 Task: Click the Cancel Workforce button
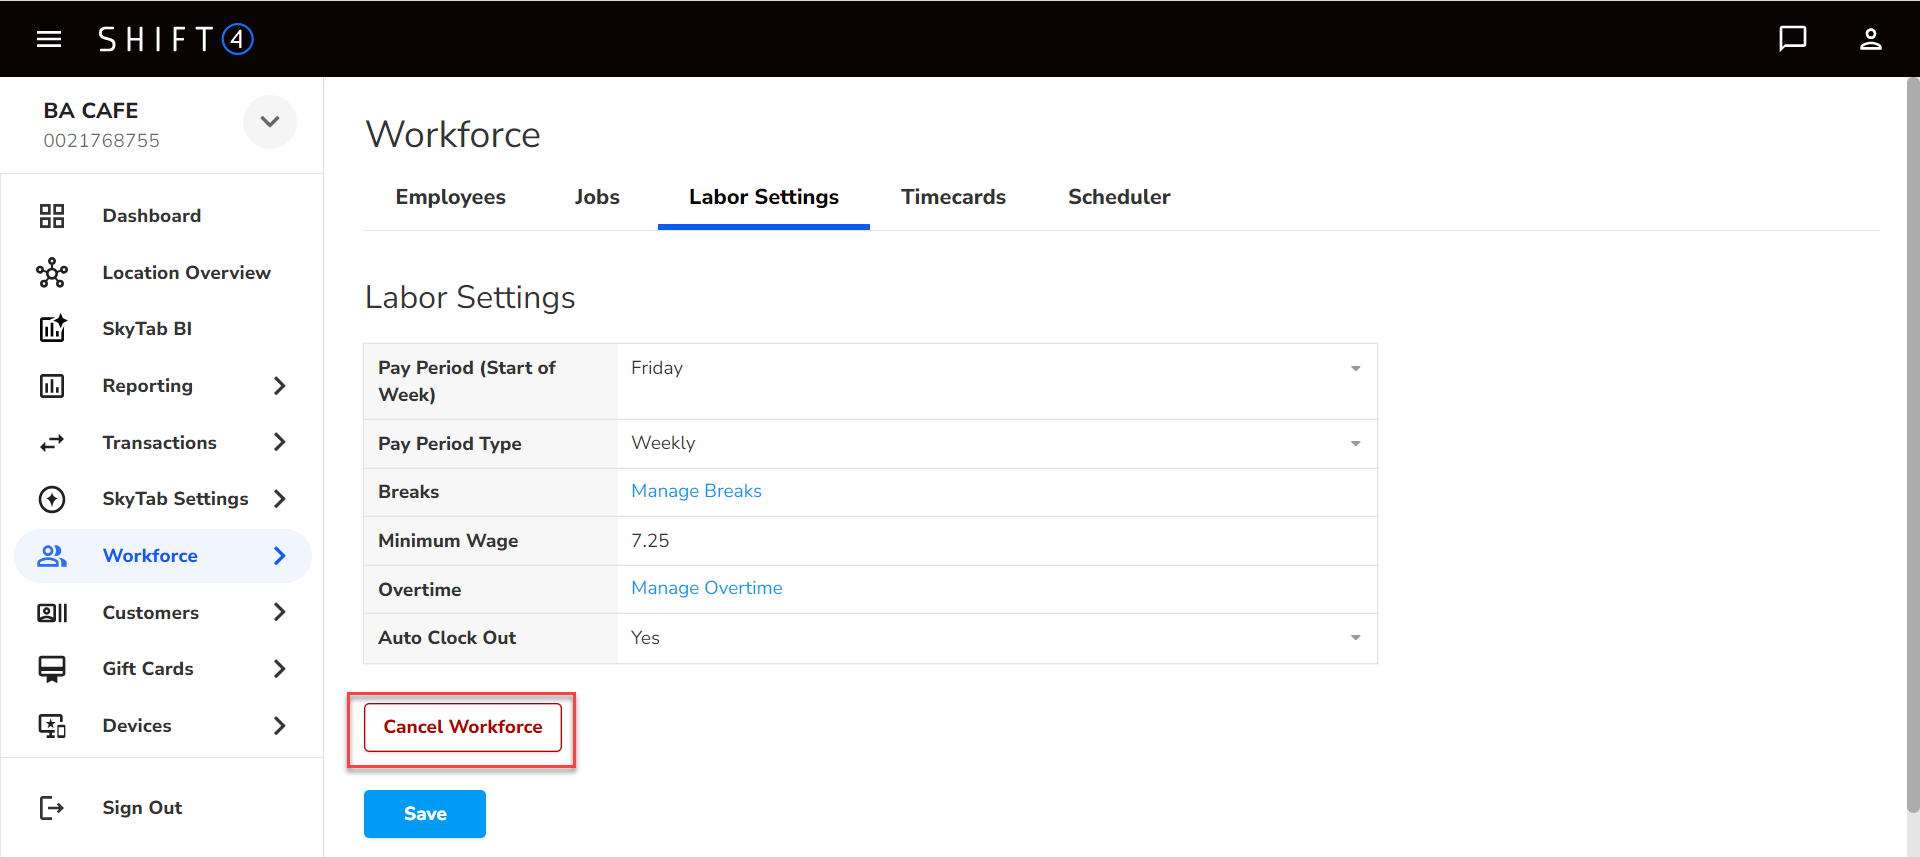click(463, 727)
